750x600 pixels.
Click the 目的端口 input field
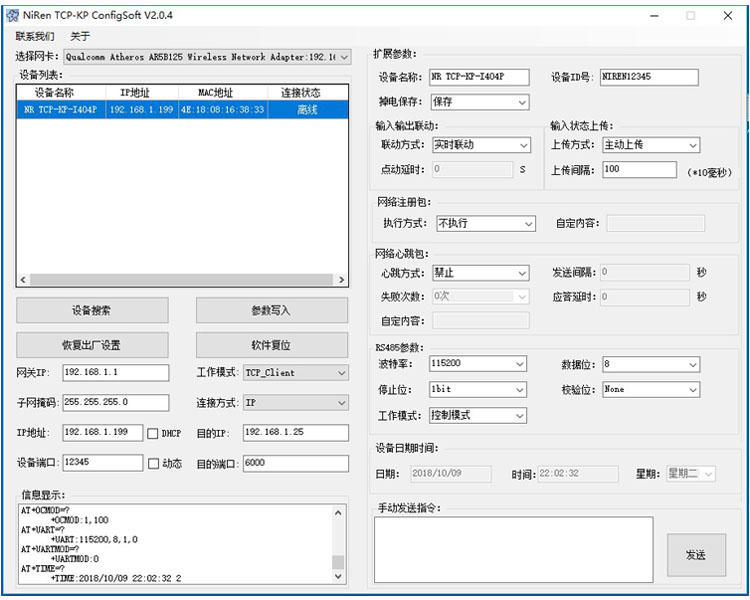[296, 463]
